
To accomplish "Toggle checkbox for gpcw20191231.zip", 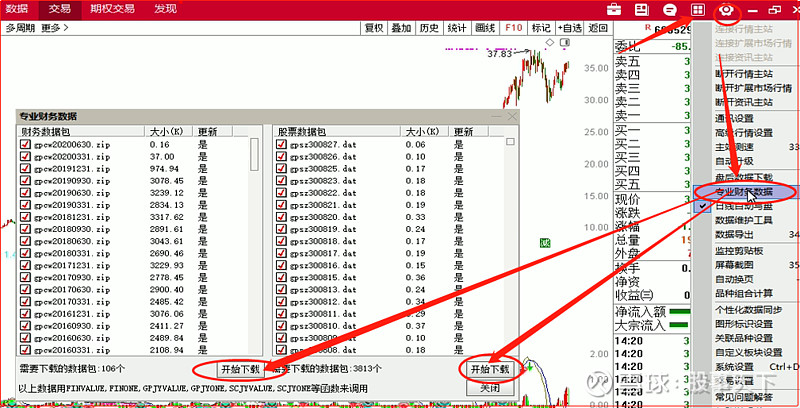I will 25,168.
